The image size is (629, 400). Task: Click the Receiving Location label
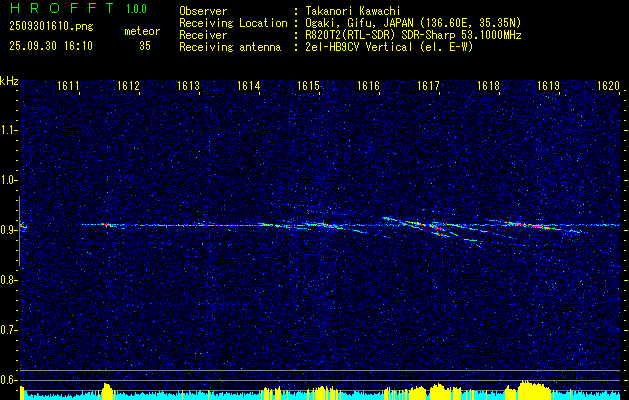pyautogui.click(x=233, y=23)
